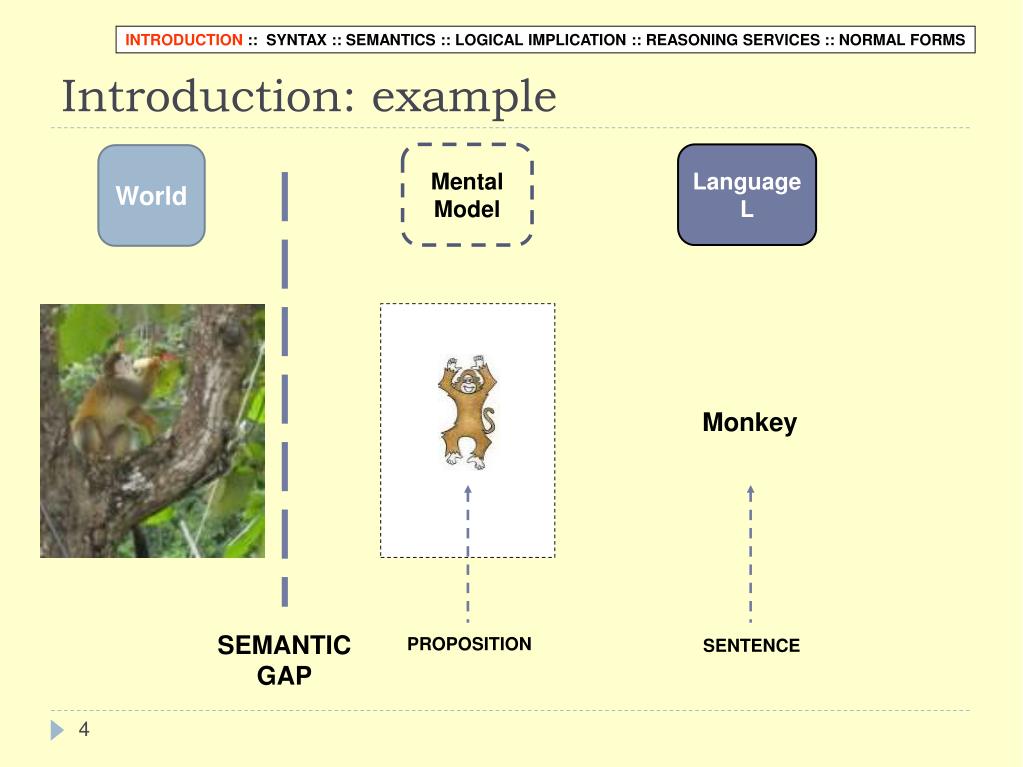This screenshot has width=1023, height=767.
Task: Click the blue triangle bullet beside page number
Action: (x=57, y=731)
